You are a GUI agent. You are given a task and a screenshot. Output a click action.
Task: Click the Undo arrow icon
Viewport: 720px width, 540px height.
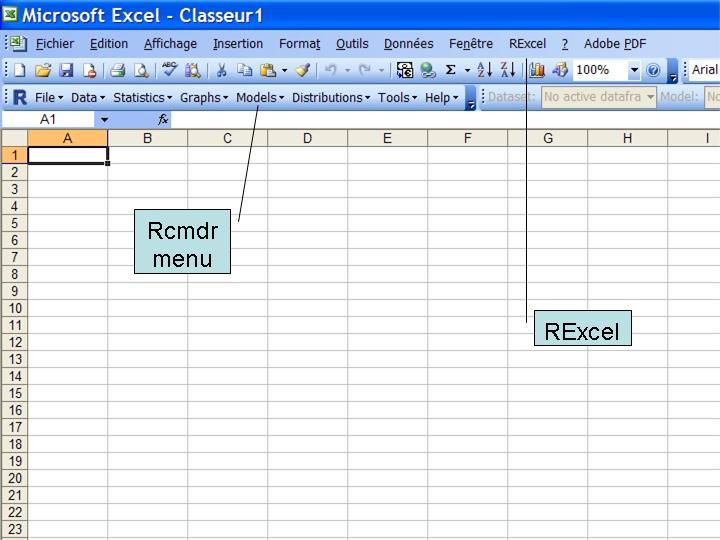[330, 70]
